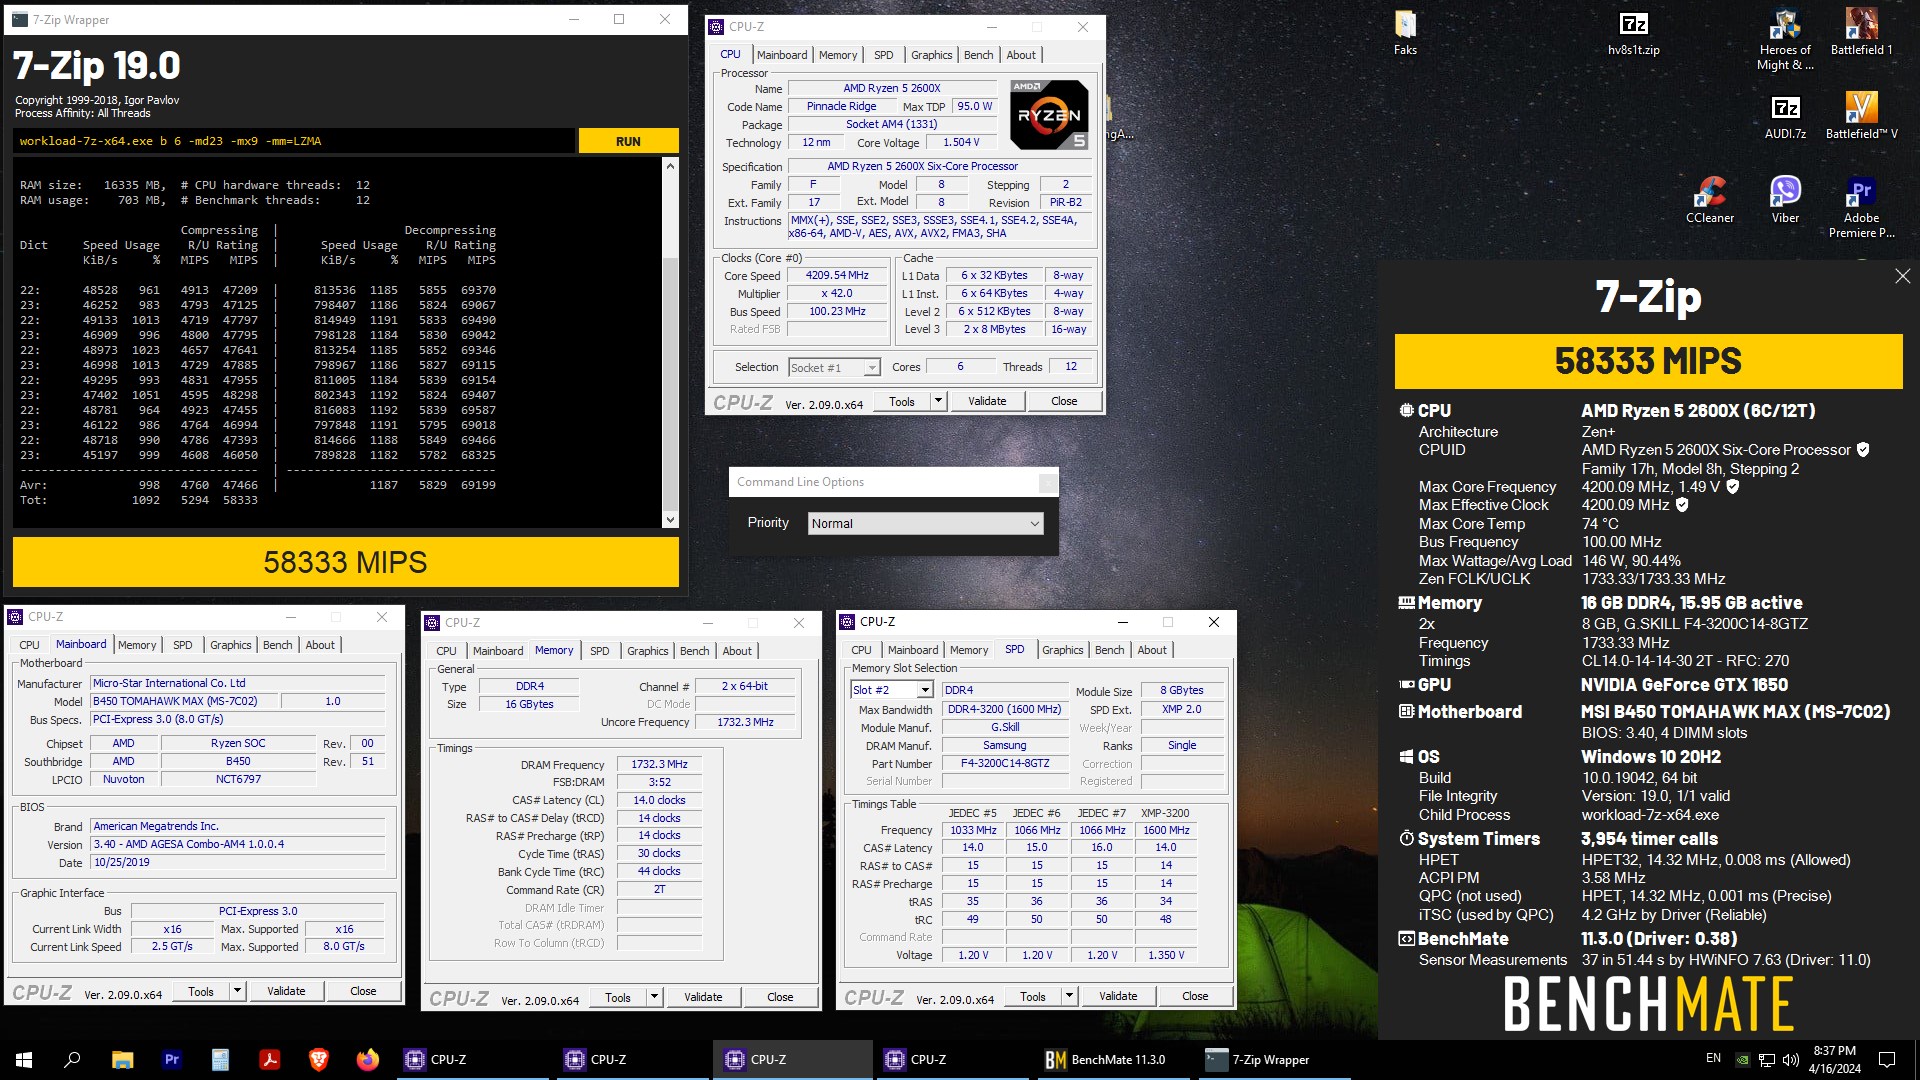Click the 7-Zip benchmark command line field
This screenshot has height=1080, width=1920.
tap(295, 141)
